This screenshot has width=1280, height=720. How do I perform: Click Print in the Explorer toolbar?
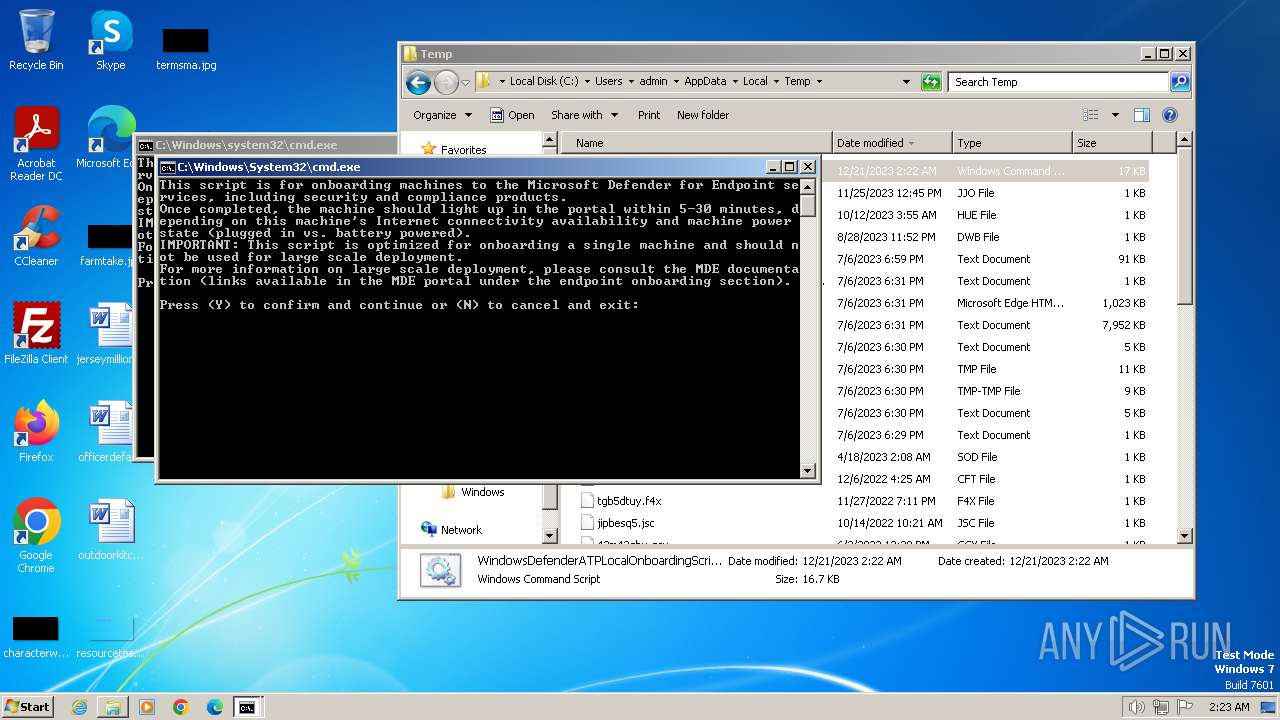pyautogui.click(x=649, y=115)
